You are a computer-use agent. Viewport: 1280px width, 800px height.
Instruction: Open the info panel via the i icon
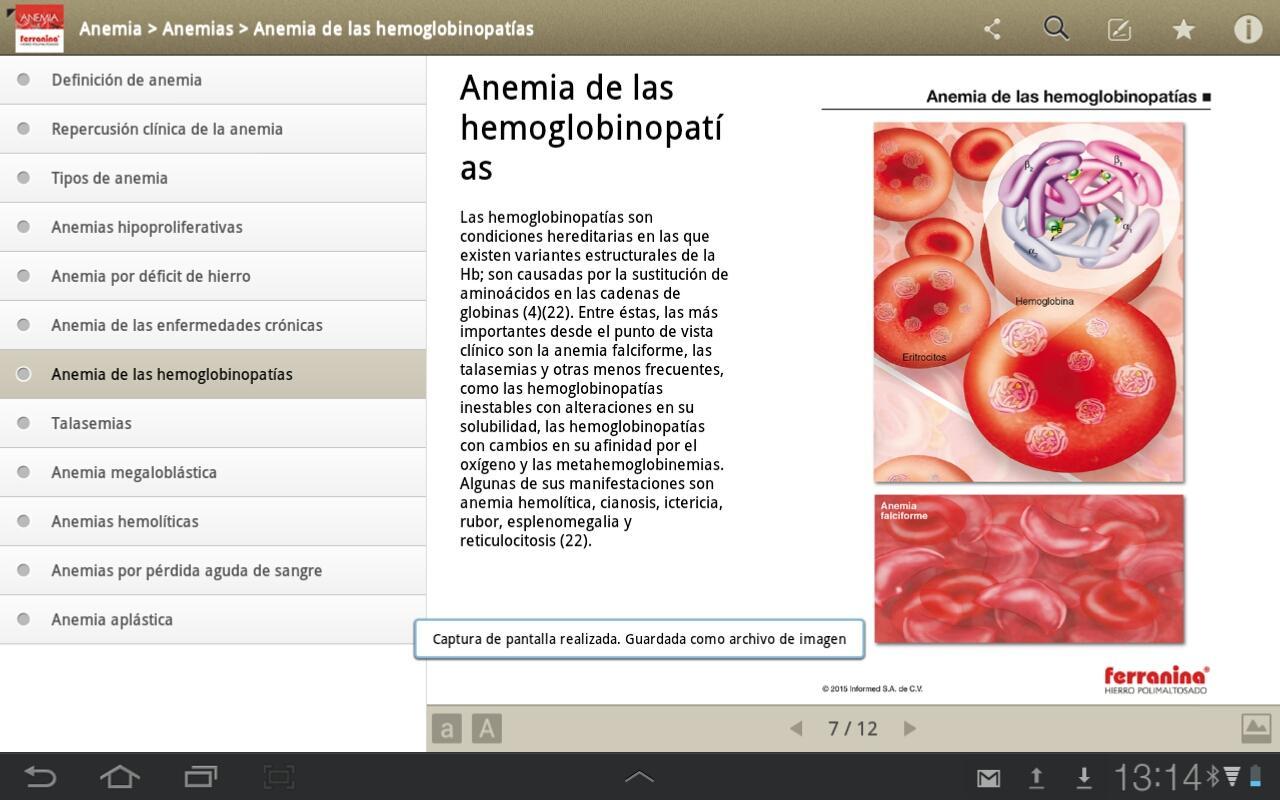1248,29
